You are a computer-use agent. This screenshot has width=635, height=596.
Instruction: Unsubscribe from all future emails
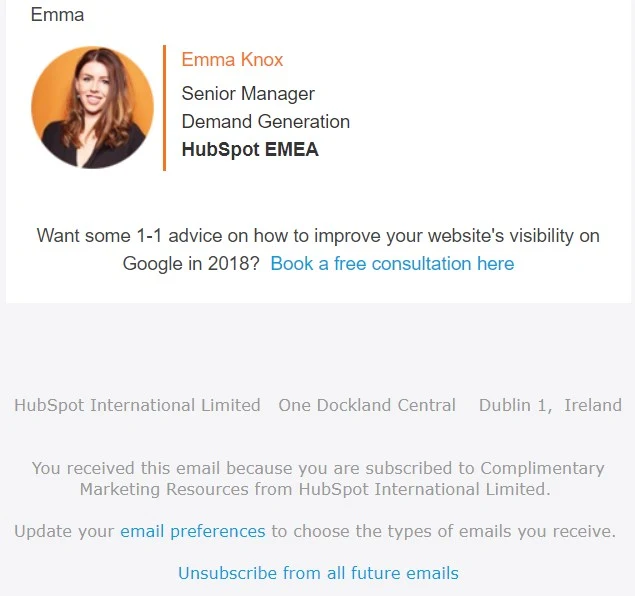coord(318,573)
